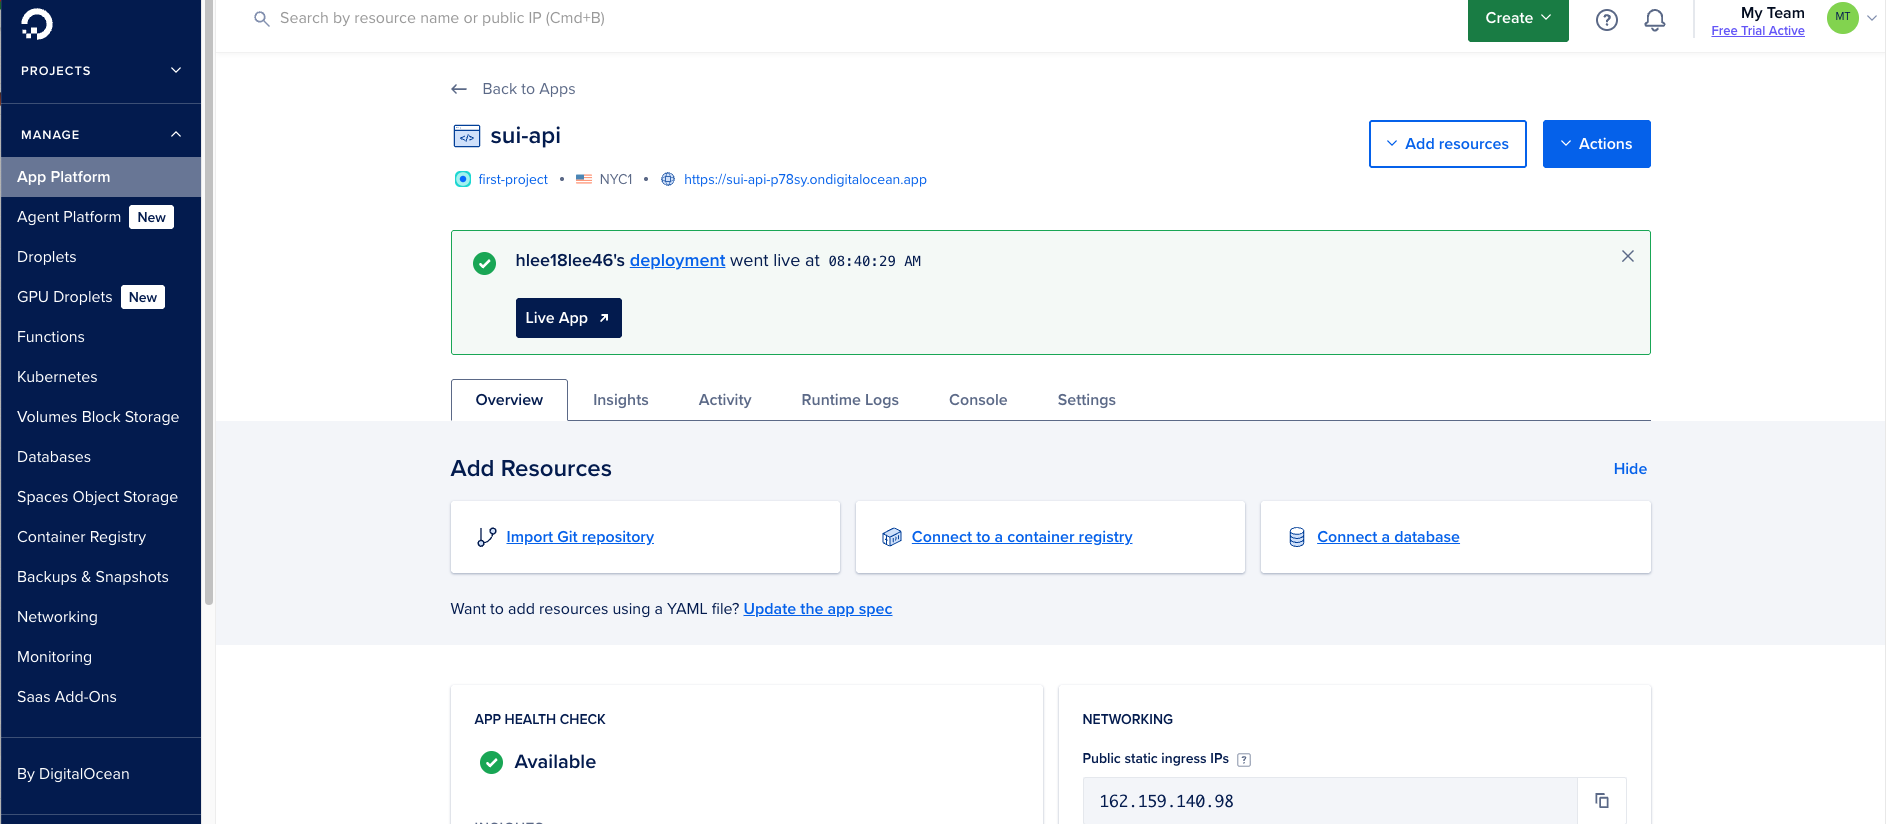Viewport: 1886px width, 824px height.
Task: Click the 162.159.140.98 IP field
Action: tap(1330, 801)
